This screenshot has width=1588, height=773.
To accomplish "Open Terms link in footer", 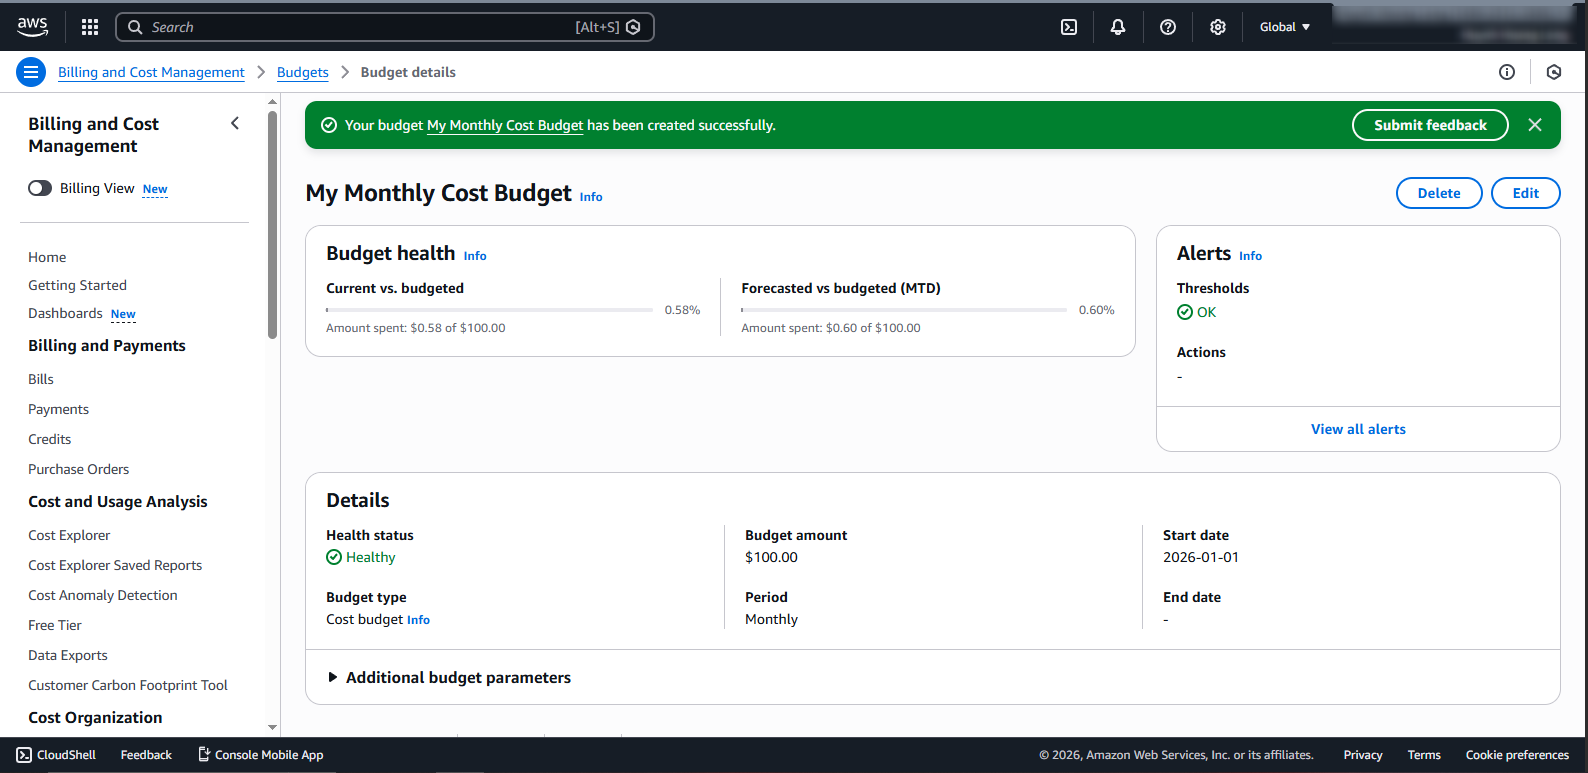I will 1424,755.
